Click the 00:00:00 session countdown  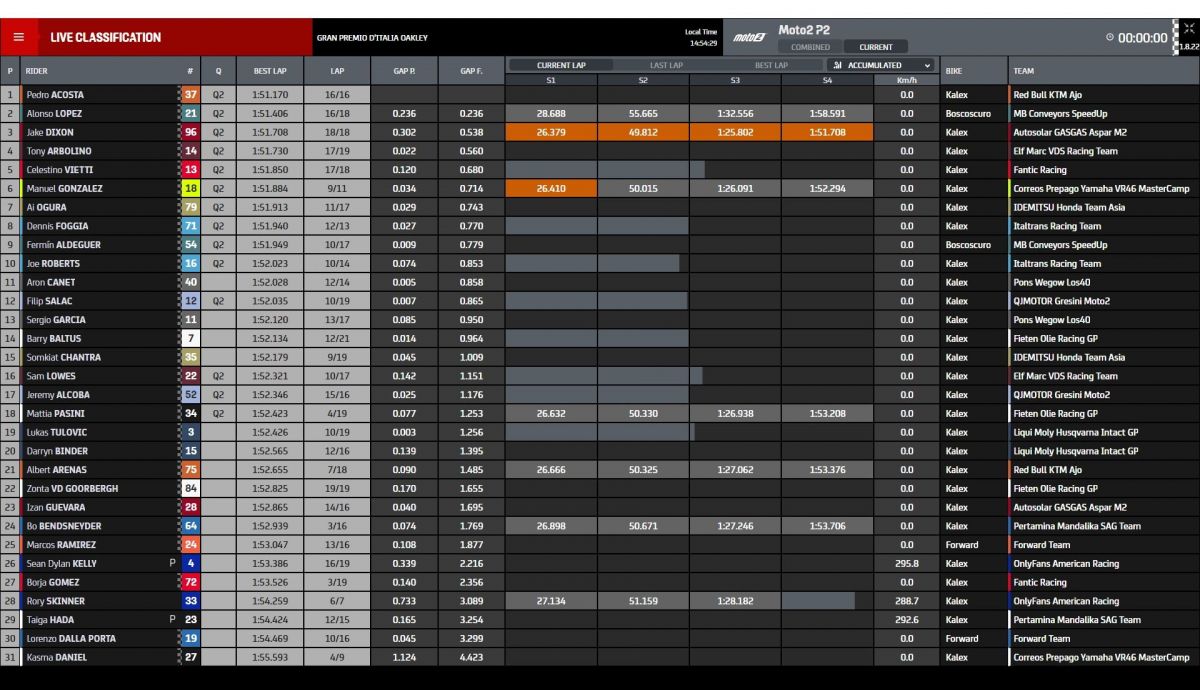pyautogui.click(x=1143, y=37)
